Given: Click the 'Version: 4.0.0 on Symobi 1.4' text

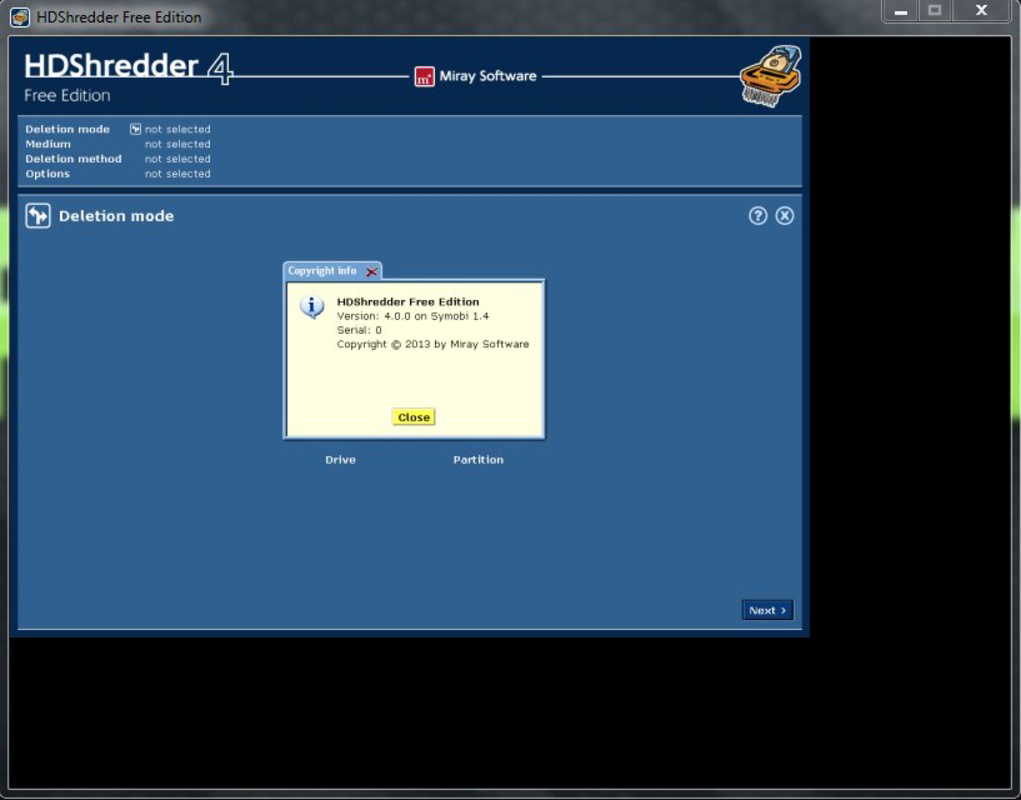Looking at the screenshot, I should (x=413, y=316).
